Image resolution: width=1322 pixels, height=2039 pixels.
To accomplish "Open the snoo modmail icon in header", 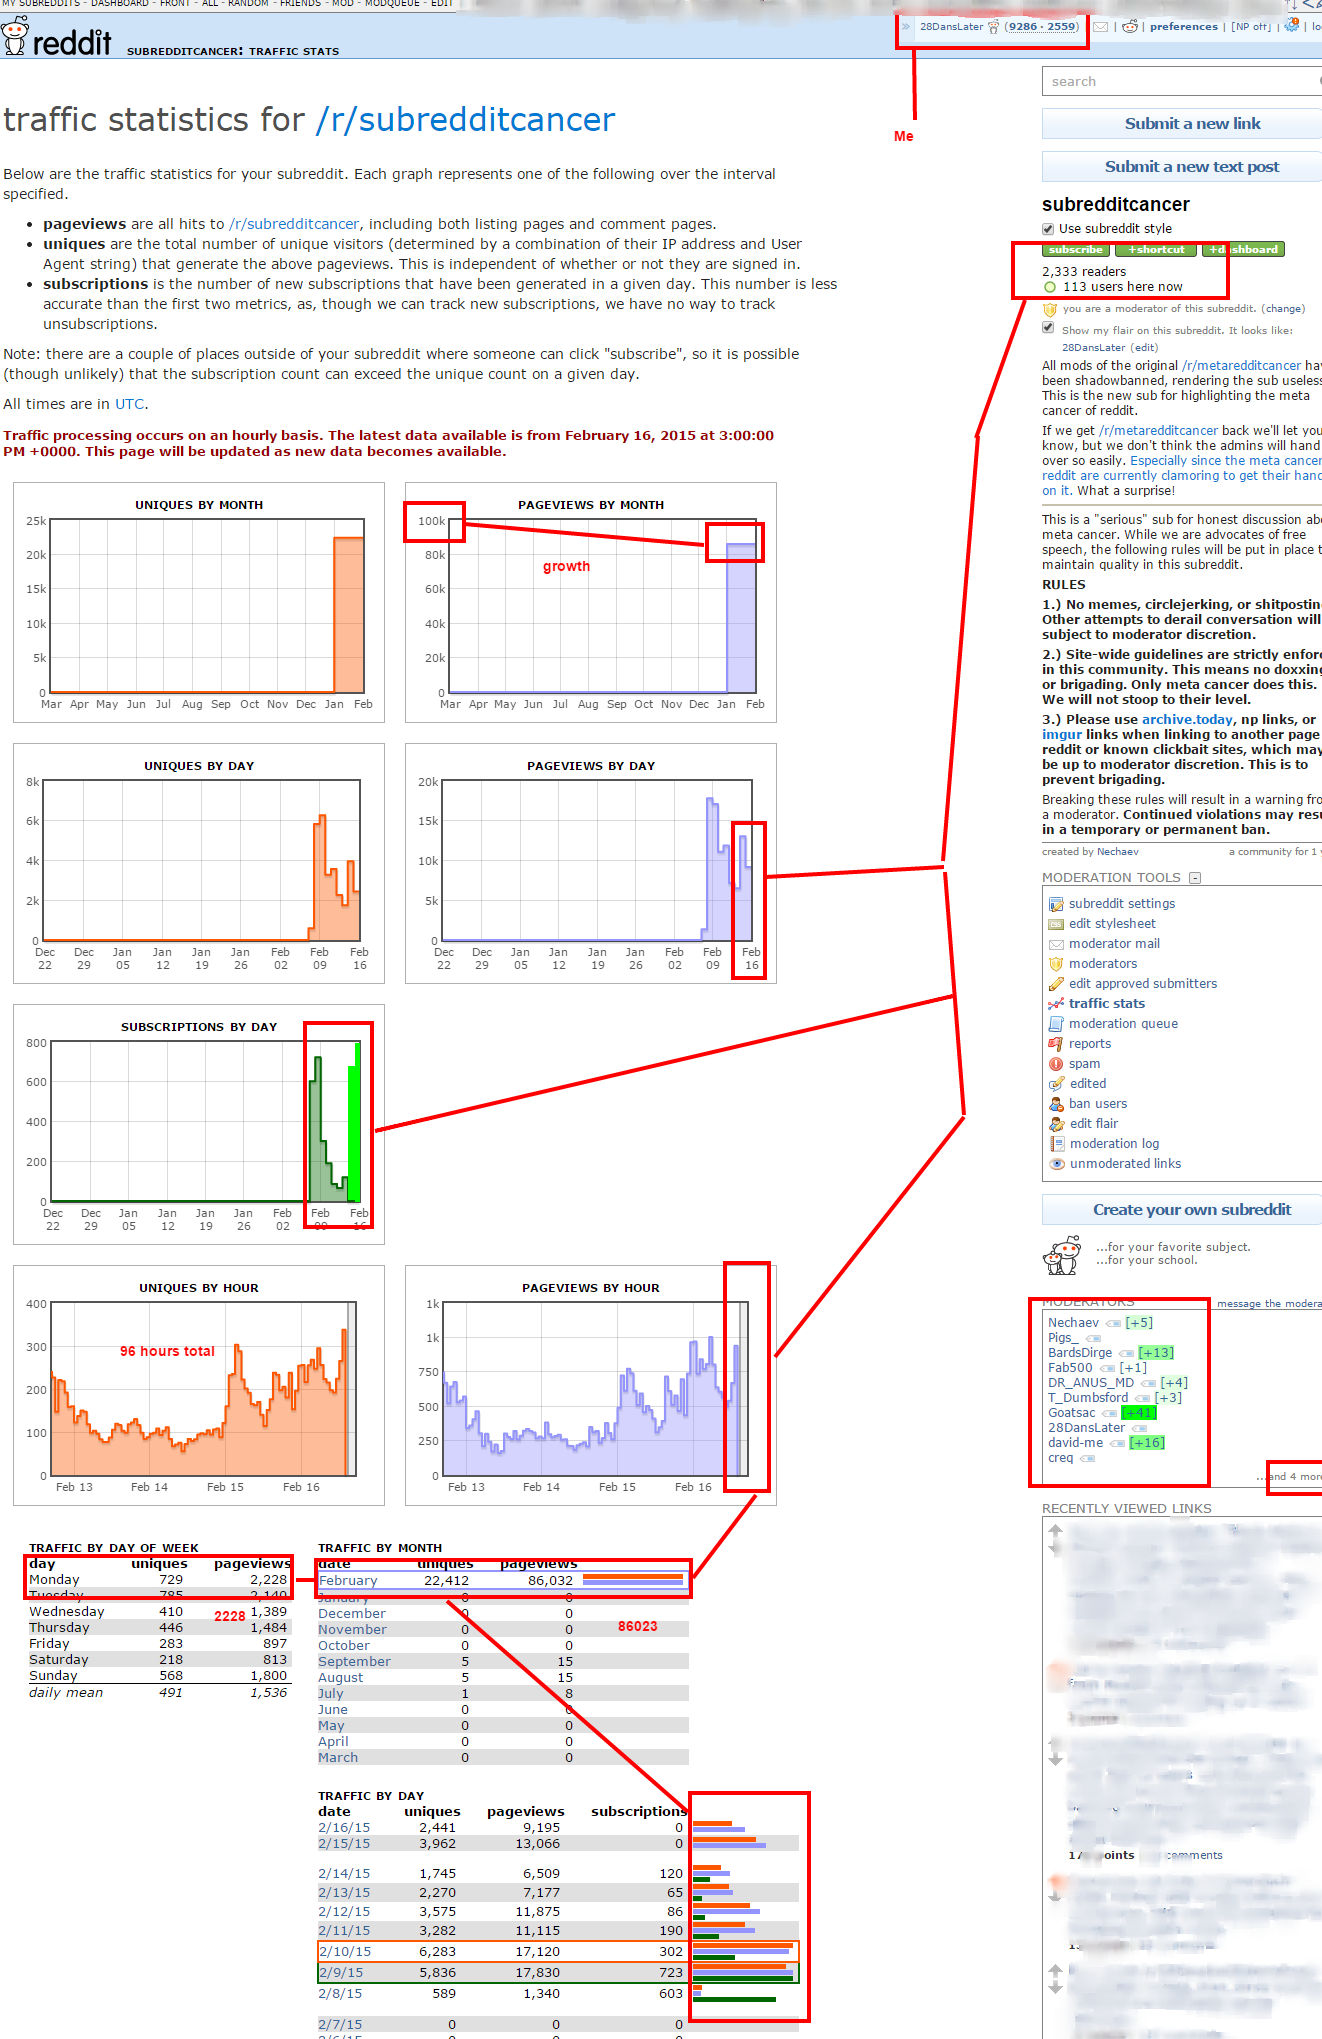I will [x=1130, y=27].
